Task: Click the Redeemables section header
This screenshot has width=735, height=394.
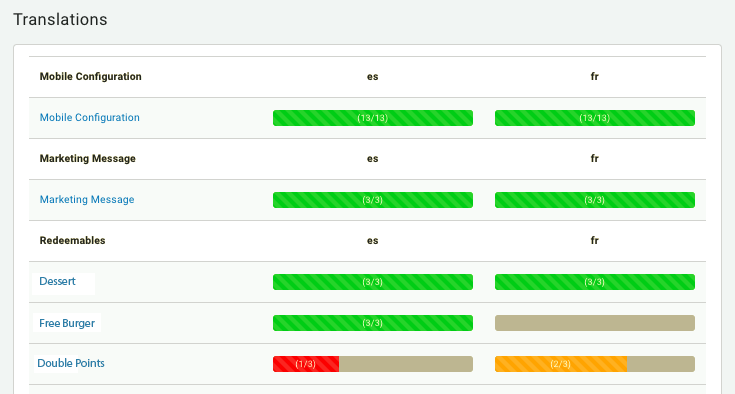Action: click(73, 241)
